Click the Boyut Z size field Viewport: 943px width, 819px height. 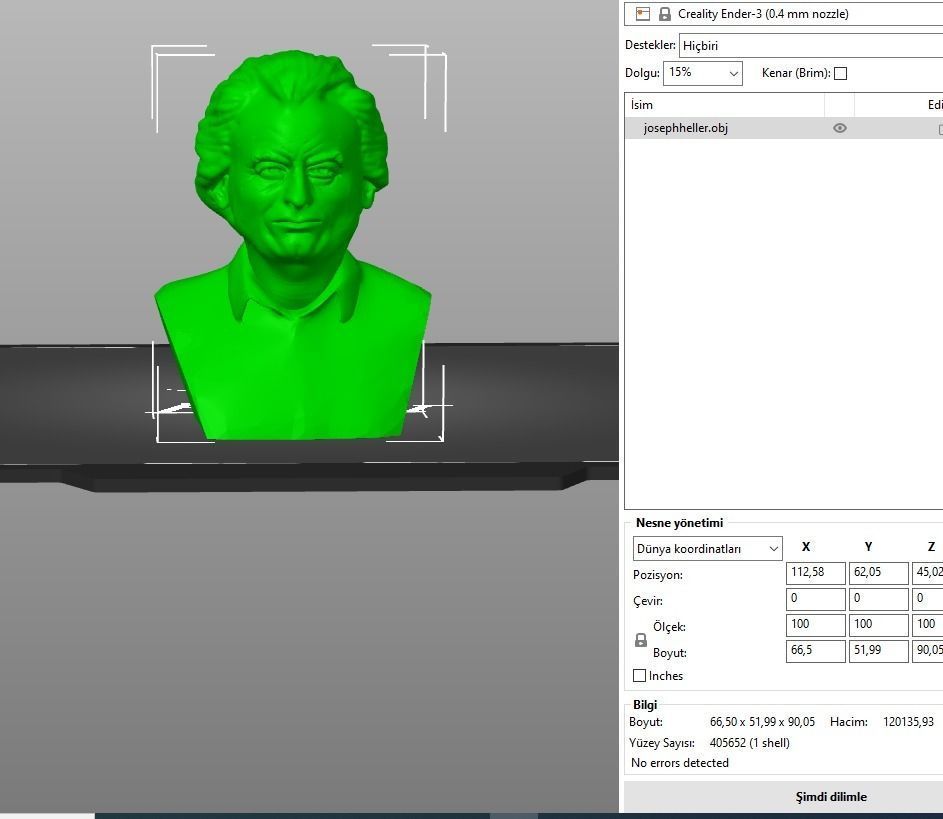[928, 651]
